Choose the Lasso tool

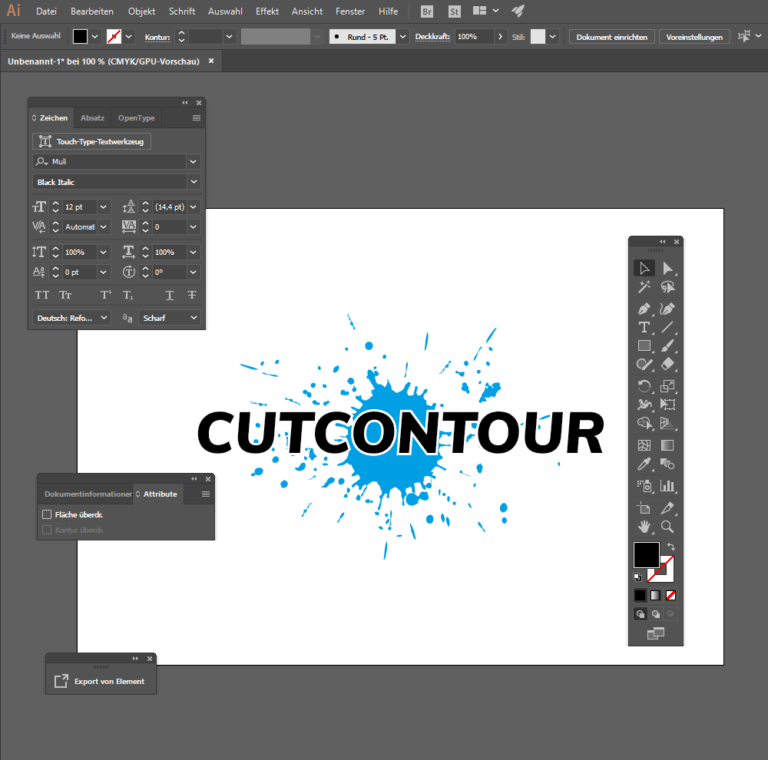pos(667,287)
